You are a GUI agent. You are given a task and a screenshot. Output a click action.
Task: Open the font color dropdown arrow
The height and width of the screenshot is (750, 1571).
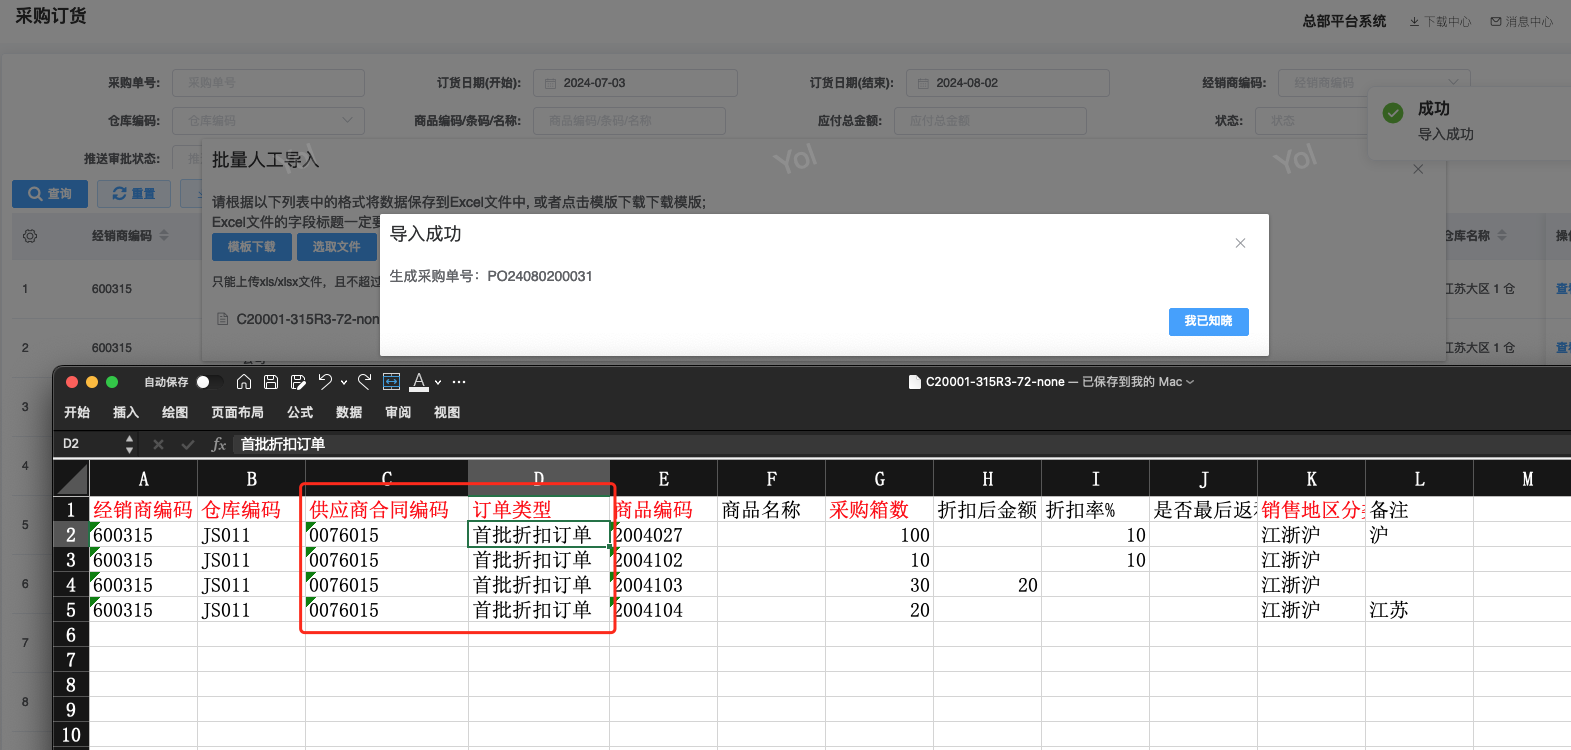[438, 382]
